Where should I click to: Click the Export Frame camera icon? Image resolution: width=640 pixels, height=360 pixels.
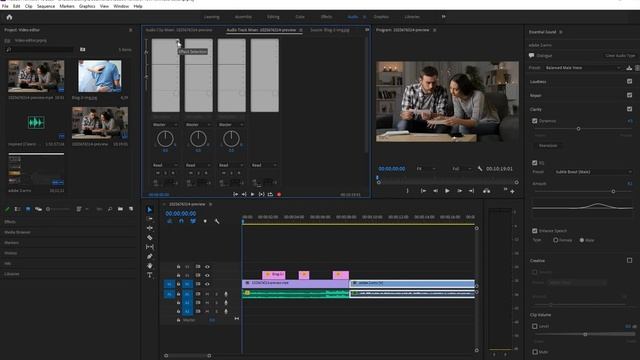[486, 191]
